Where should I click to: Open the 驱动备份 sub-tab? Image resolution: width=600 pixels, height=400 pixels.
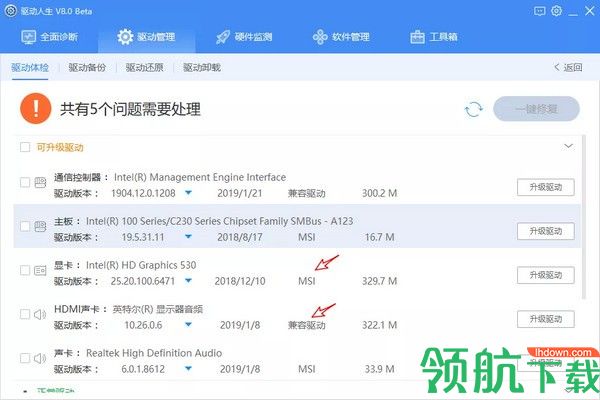[x=87, y=68]
